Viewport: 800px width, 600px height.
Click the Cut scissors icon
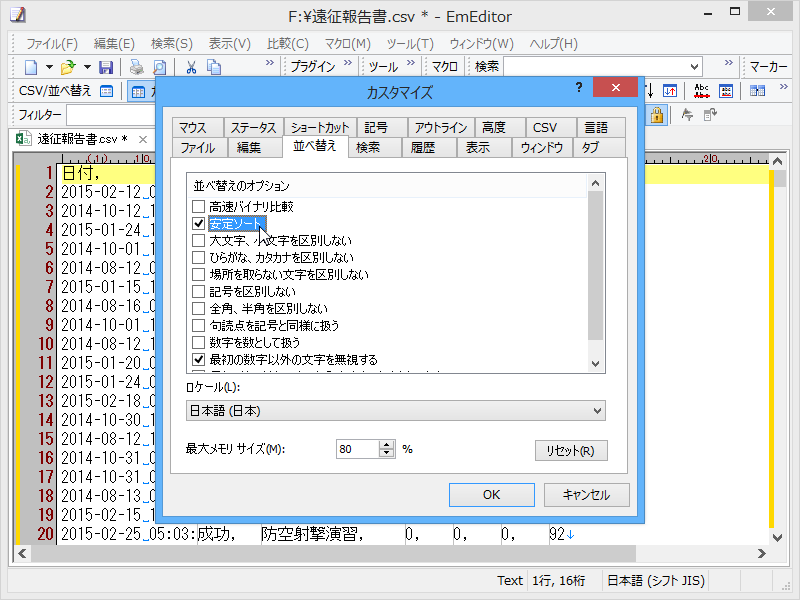pyautogui.click(x=191, y=67)
